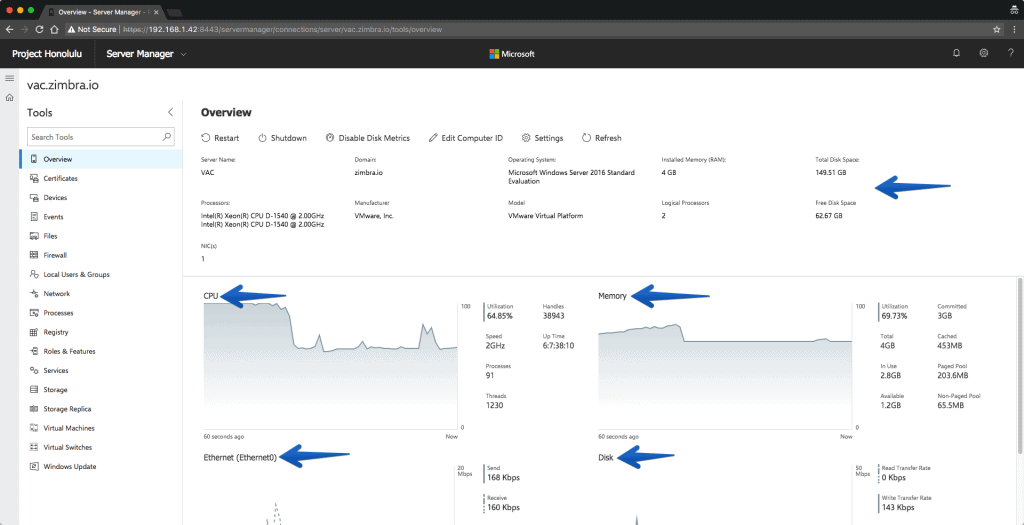Viewport: 1024px width, 525px height.
Task: Click the Memory utilization 69.73% value
Action: [895, 316]
